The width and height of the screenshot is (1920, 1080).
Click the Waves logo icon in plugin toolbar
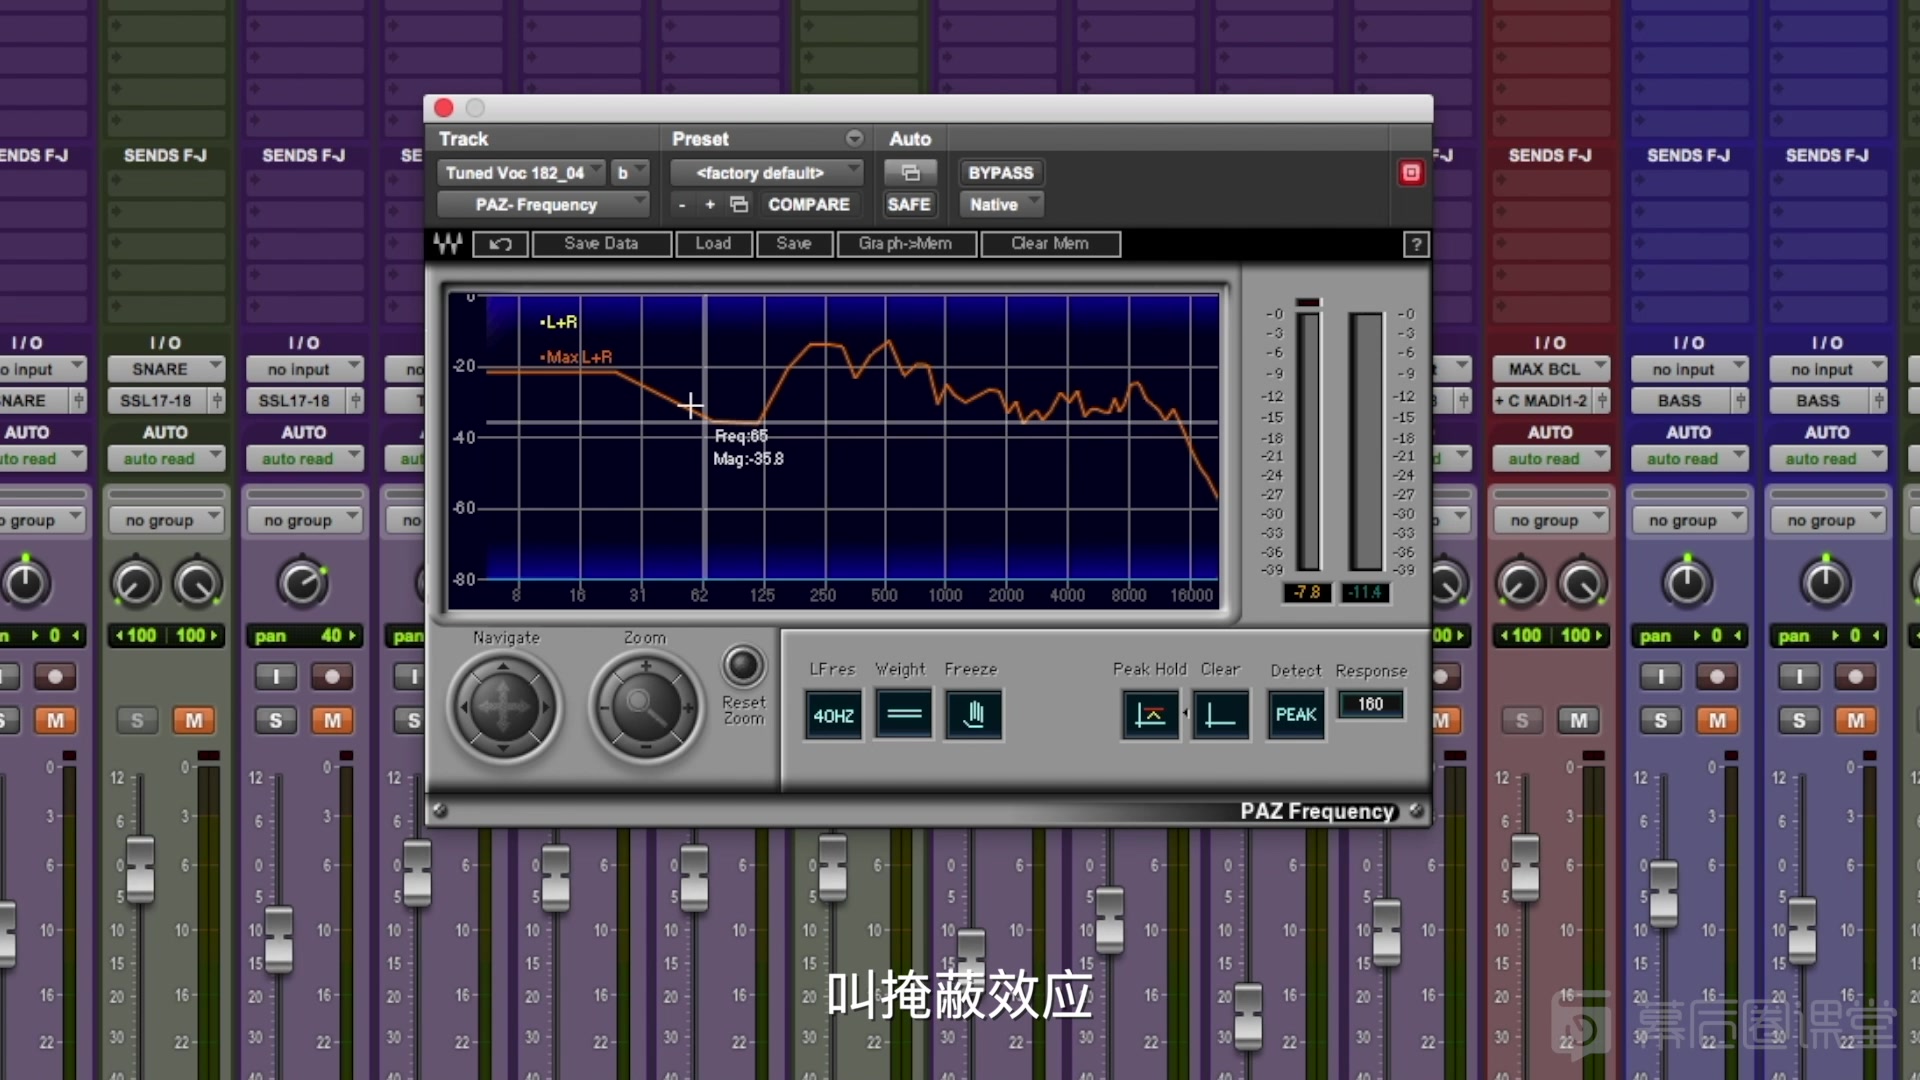(x=448, y=243)
